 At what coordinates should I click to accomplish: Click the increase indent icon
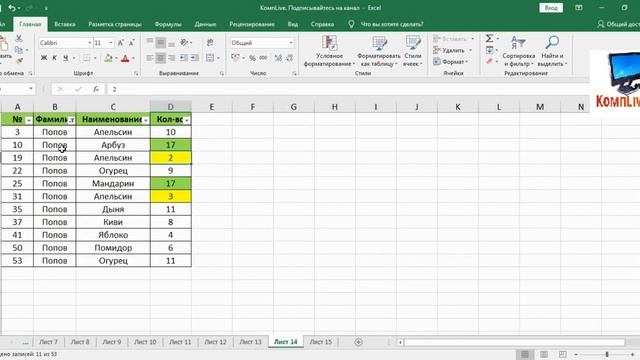click(x=195, y=58)
